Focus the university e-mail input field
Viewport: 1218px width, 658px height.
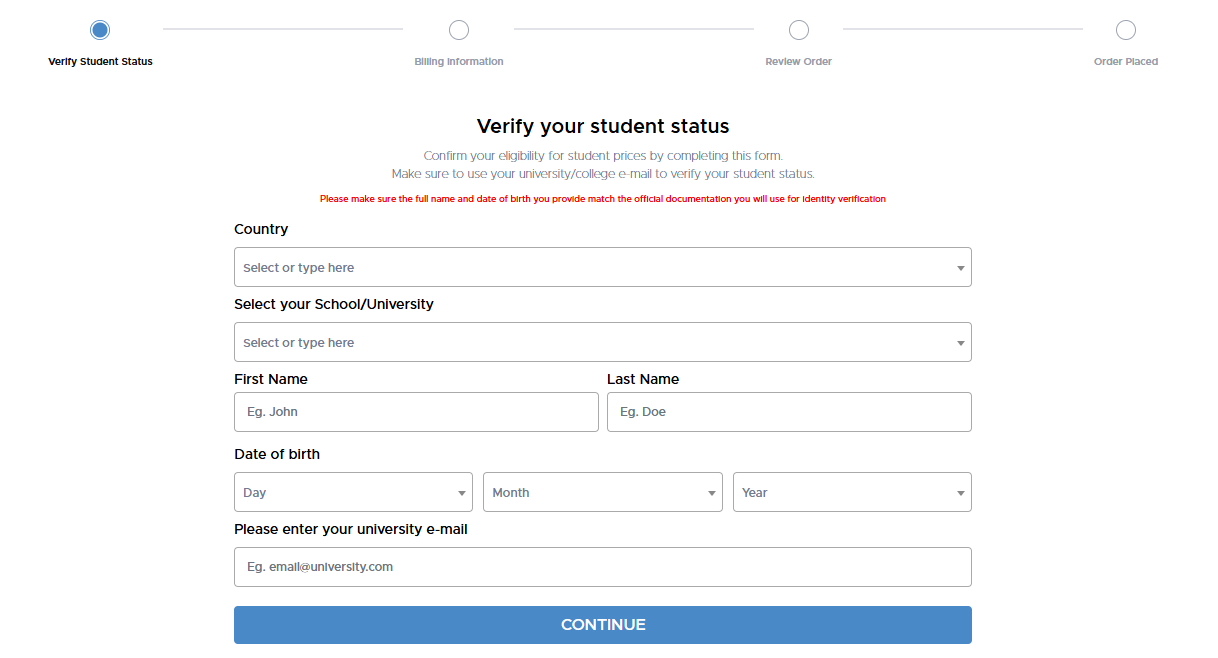(602, 567)
